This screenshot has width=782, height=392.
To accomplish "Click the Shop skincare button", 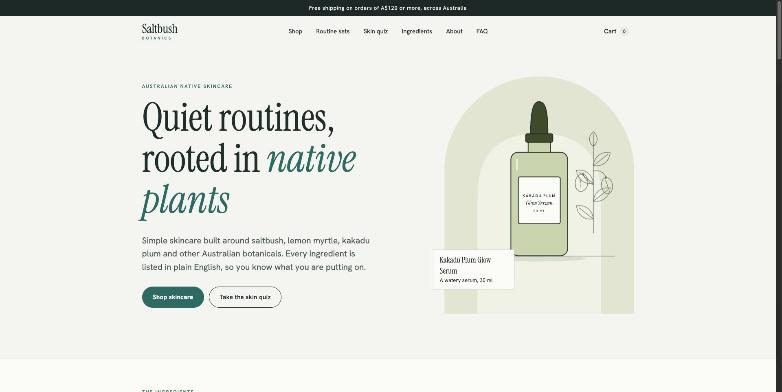I will point(173,297).
